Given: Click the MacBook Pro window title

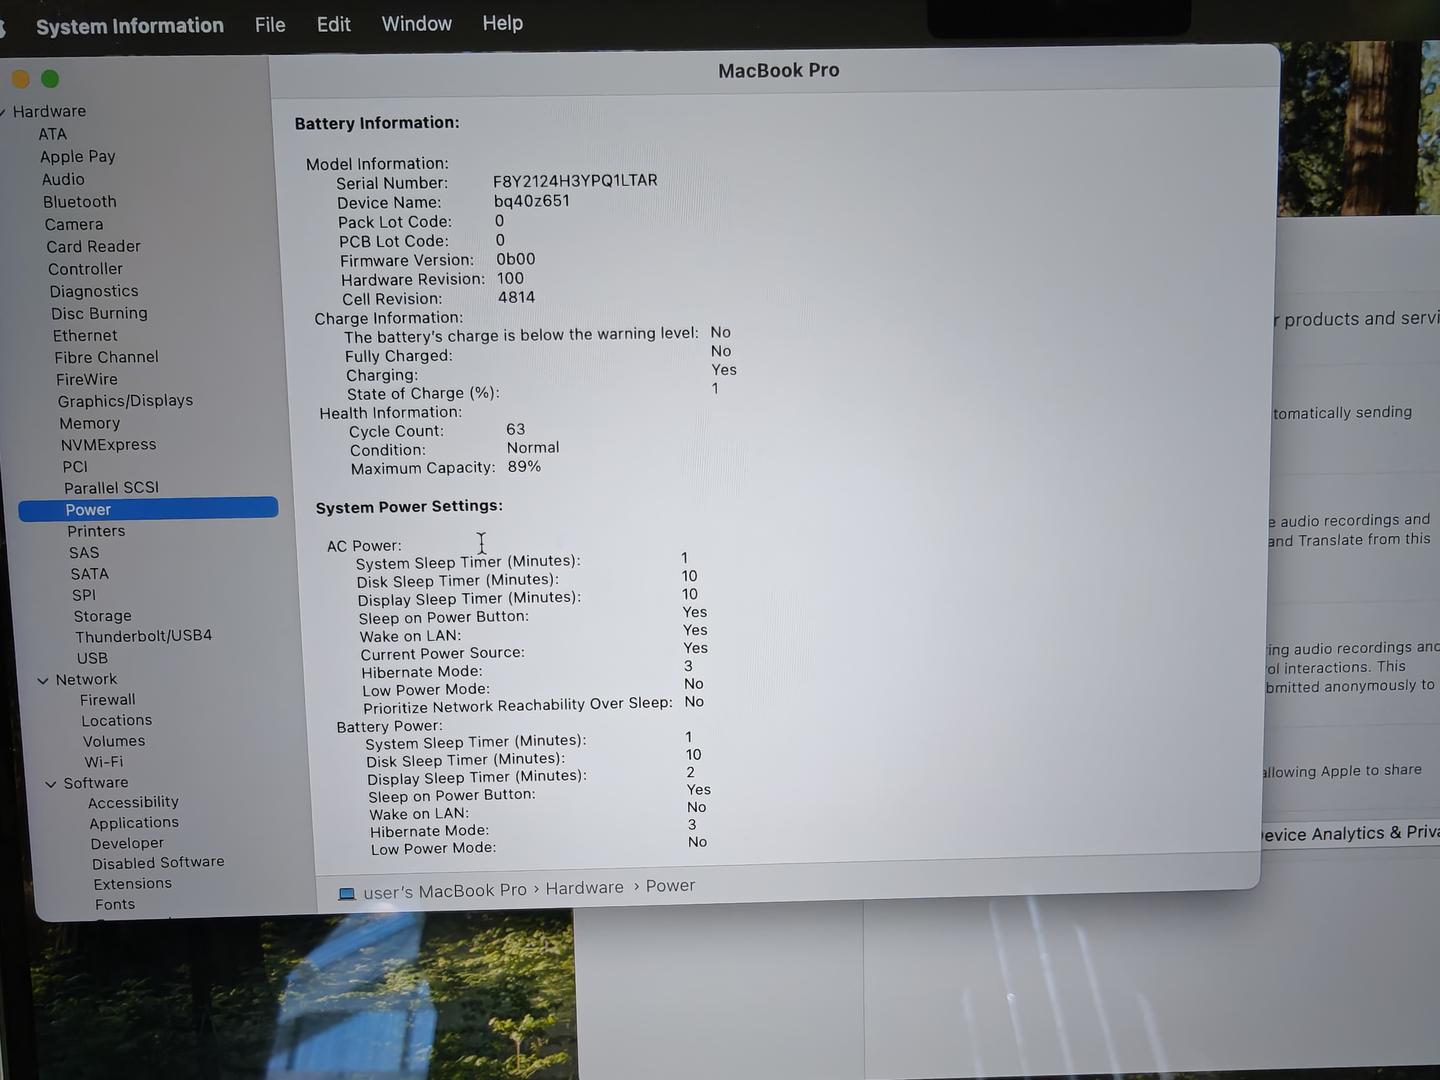Looking at the screenshot, I should point(779,71).
